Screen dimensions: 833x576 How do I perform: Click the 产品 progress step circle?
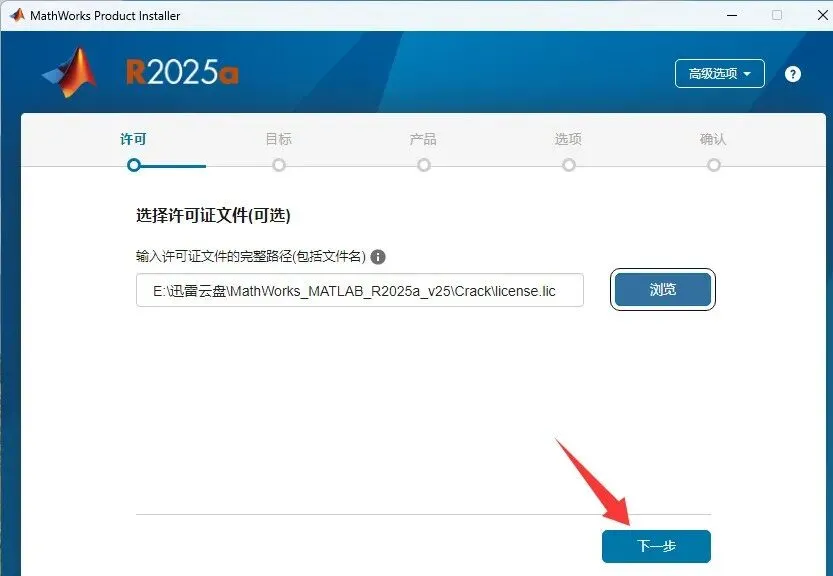click(424, 165)
